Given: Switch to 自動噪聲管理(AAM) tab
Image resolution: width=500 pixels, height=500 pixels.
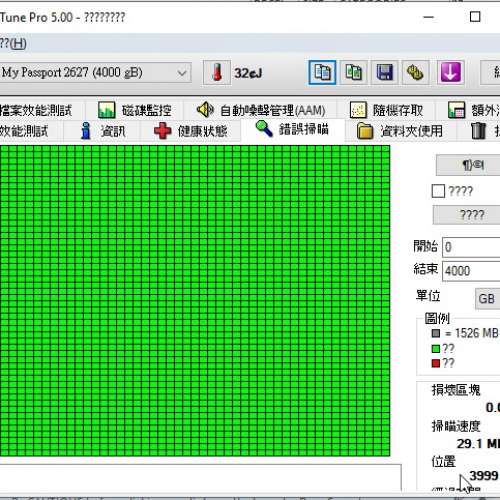Looking at the screenshot, I should tap(261, 110).
